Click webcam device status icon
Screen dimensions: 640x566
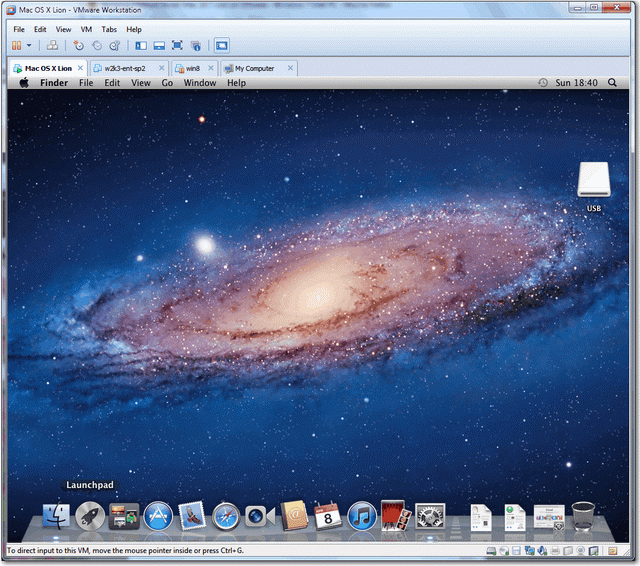[580, 551]
